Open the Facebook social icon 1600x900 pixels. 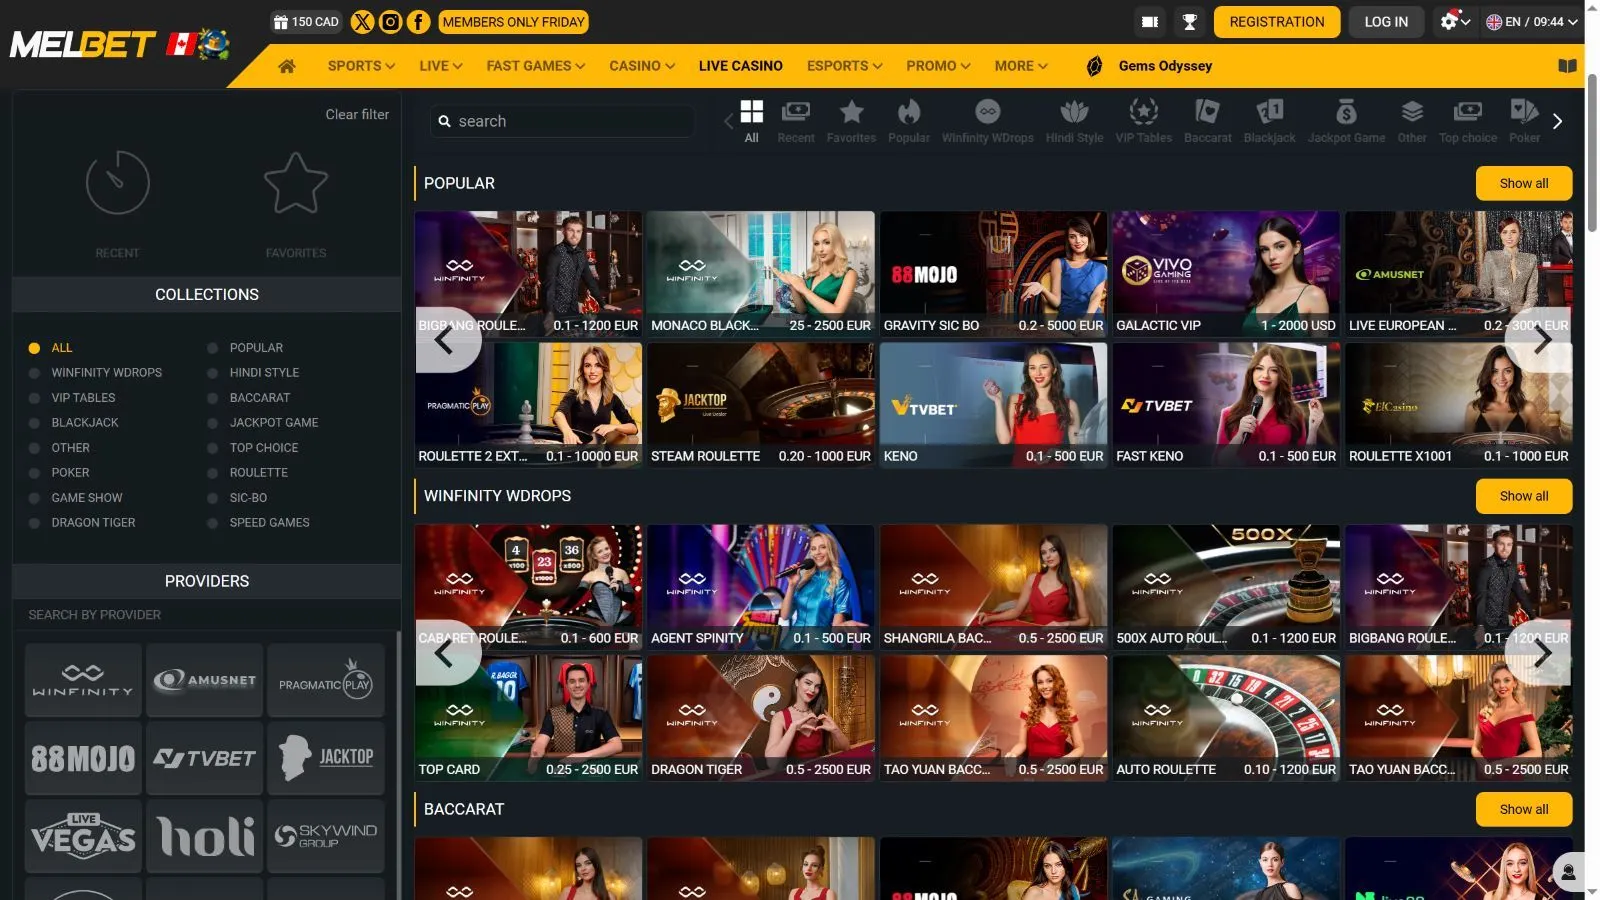coord(419,22)
